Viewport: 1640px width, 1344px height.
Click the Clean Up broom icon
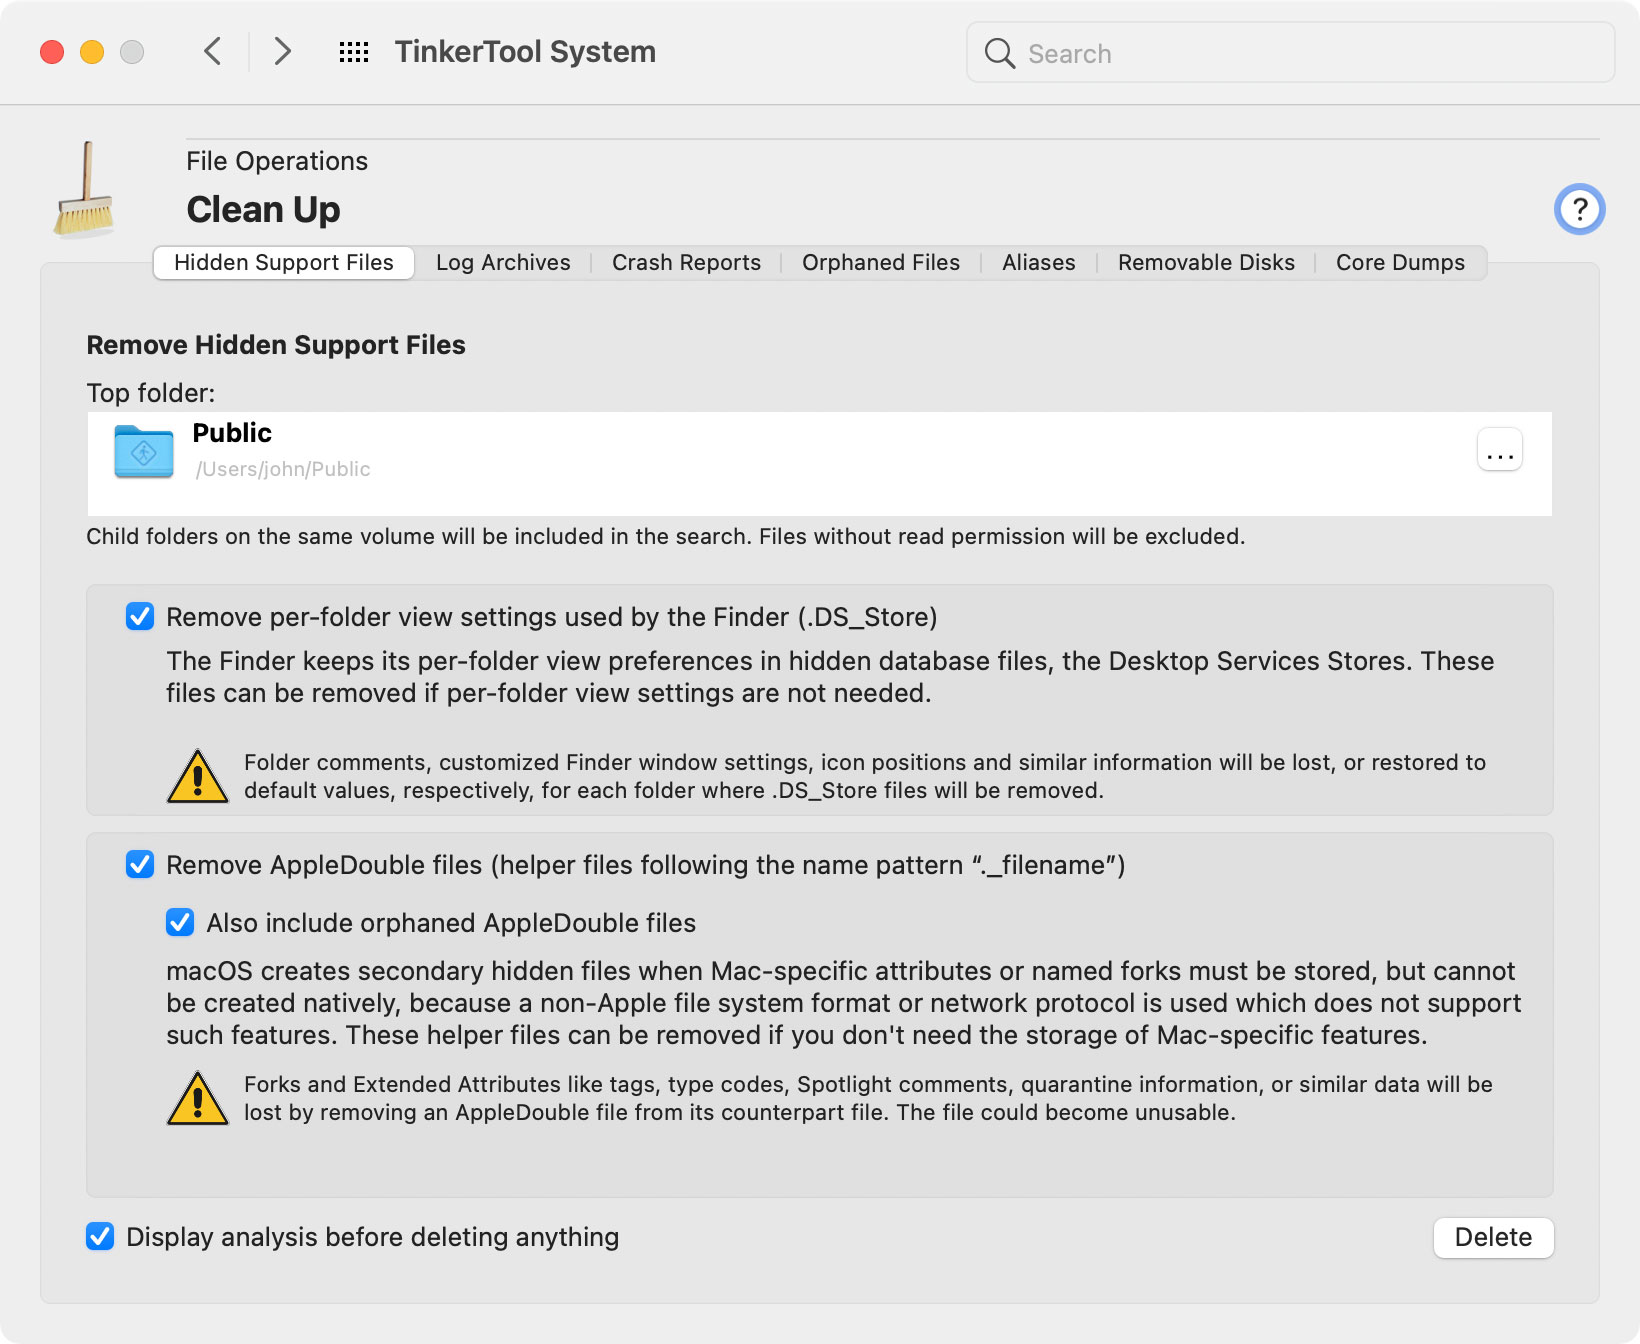coord(84,190)
